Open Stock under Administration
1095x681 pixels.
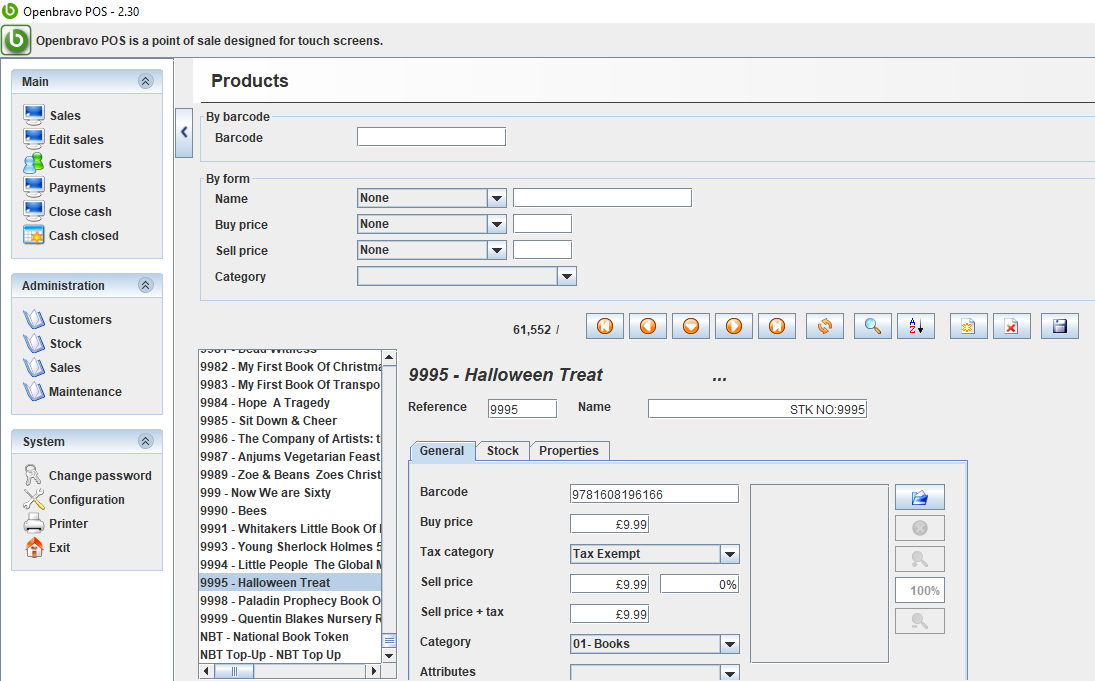52,343
